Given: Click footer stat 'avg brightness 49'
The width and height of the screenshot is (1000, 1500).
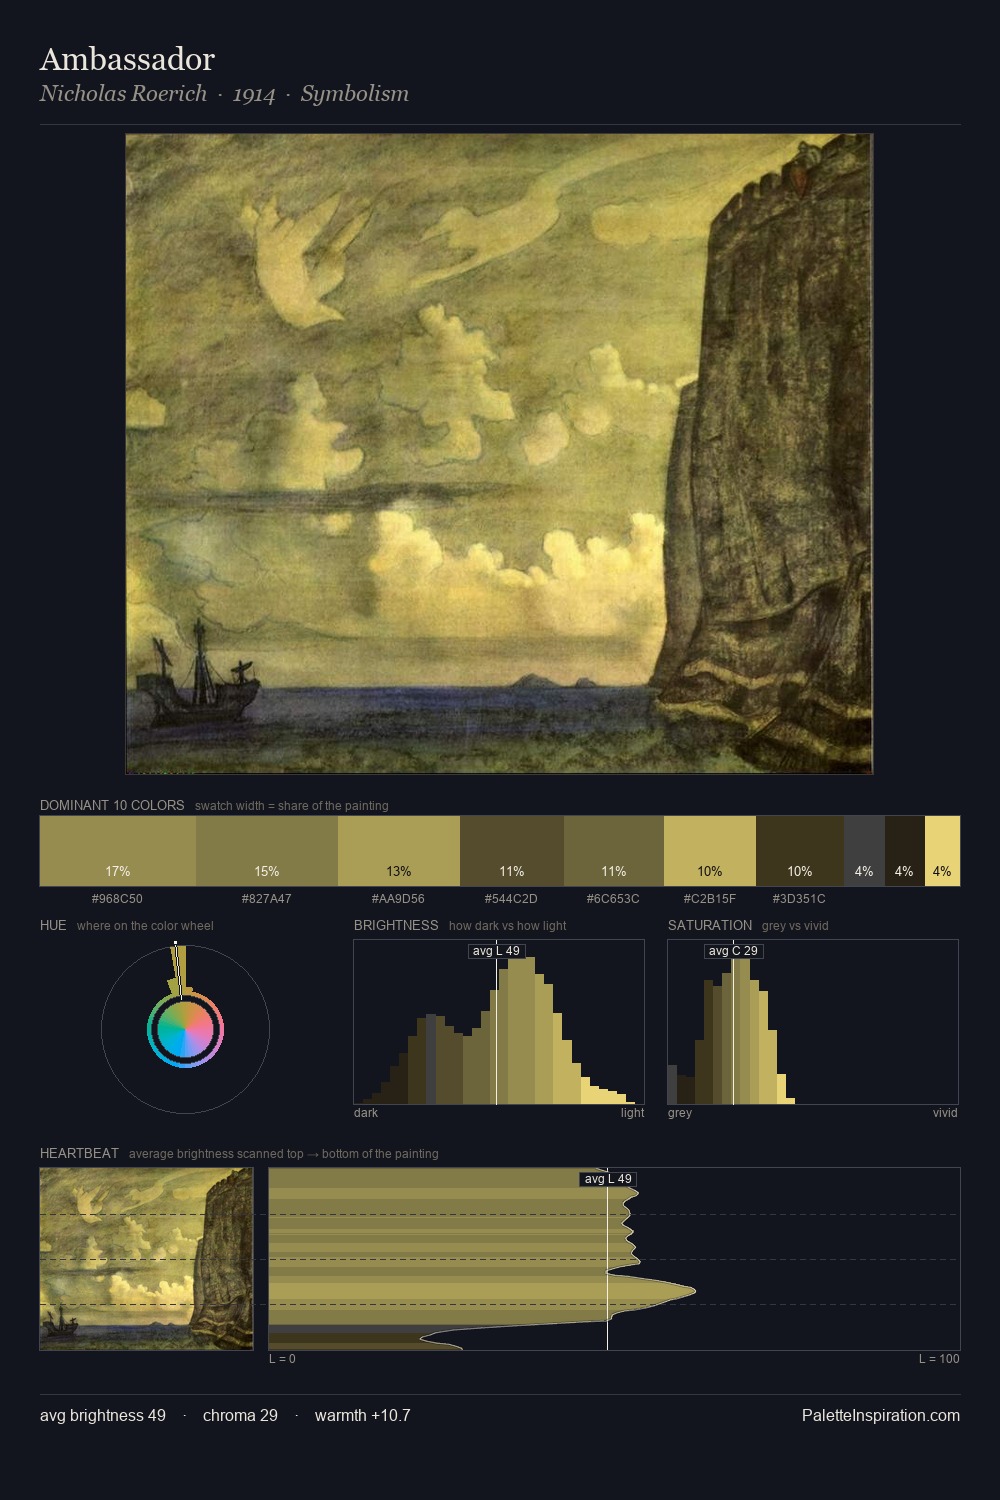Looking at the screenshot, I should (x=103, y=1416).
